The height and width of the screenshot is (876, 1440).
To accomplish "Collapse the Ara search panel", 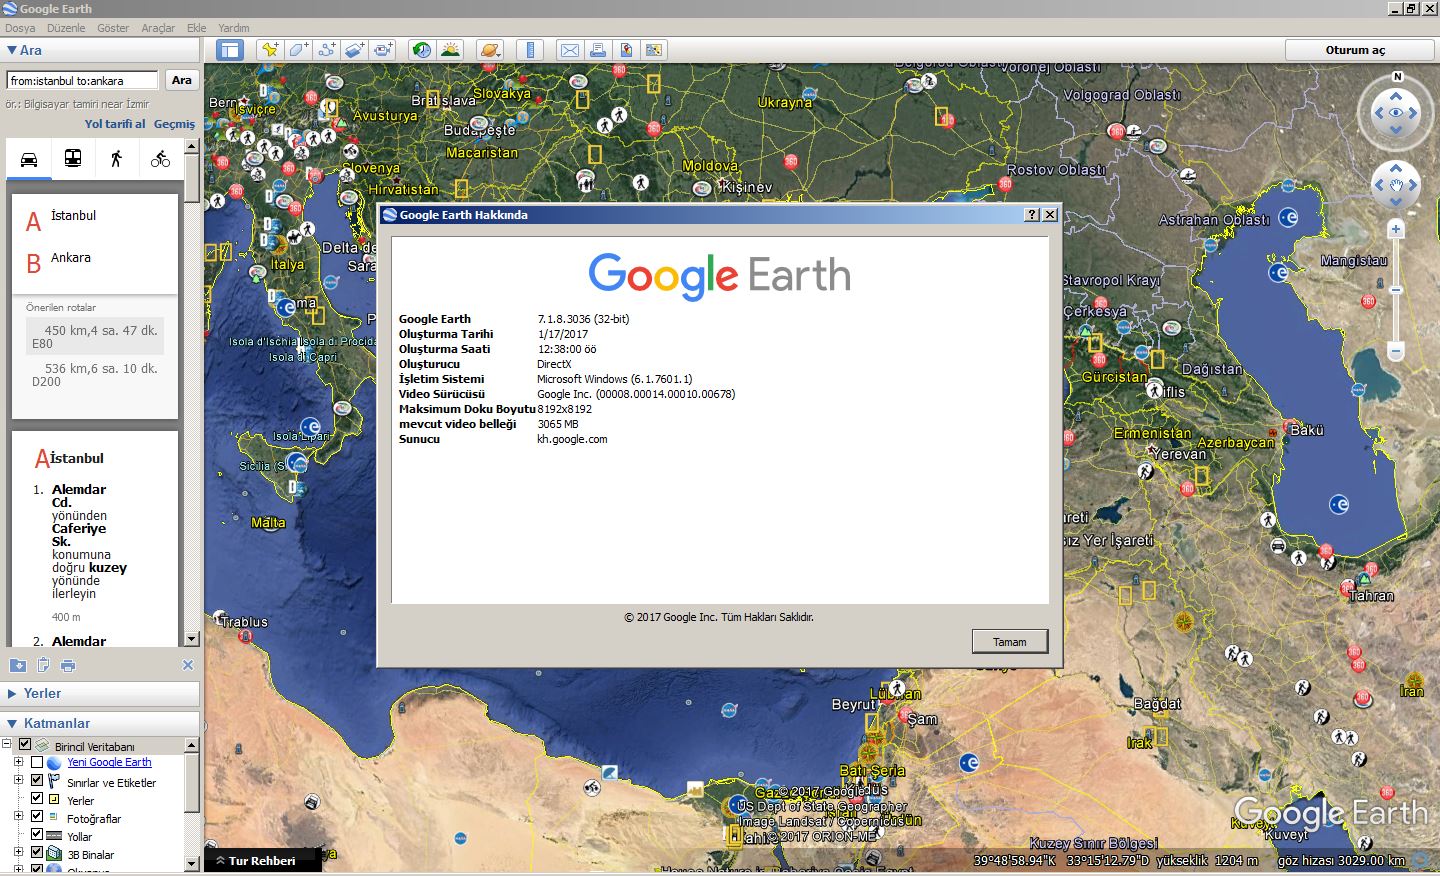I will click(x=12, y=50).
